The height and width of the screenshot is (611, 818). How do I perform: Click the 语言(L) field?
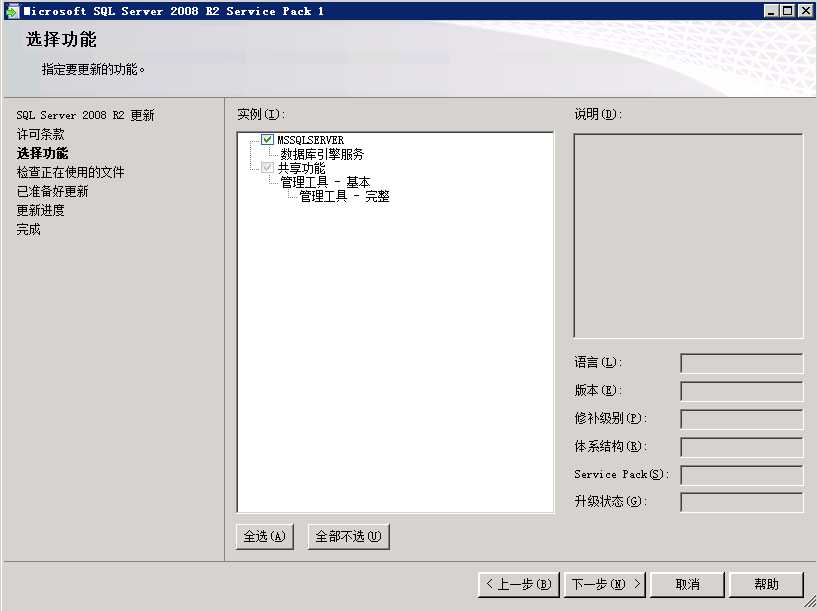[741, 363]
